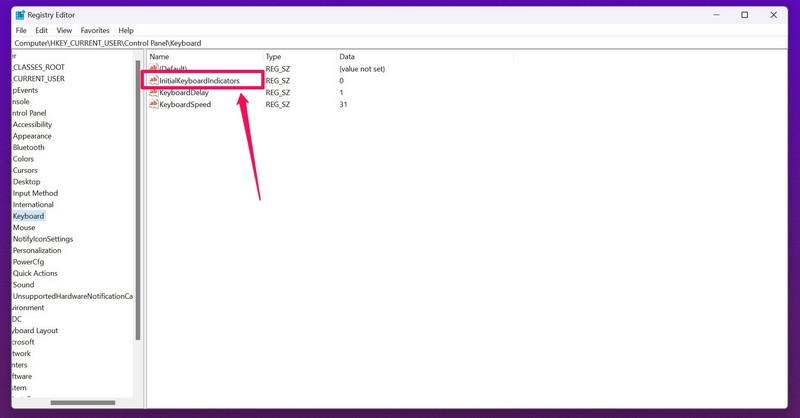This screenshot has height=418, width=800.
Task: Open the Help menu
Action: pos(126,31)
